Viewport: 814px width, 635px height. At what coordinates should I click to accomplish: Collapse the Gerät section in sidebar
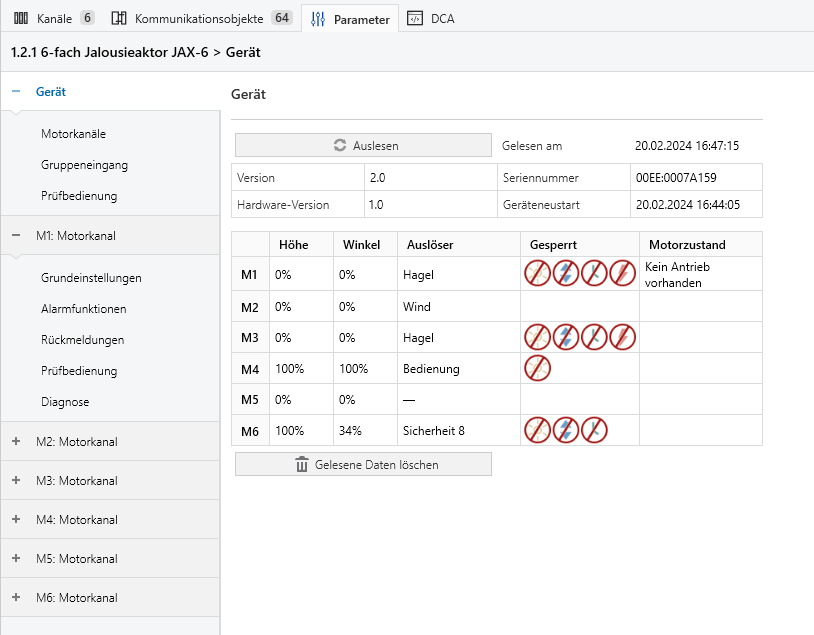point(16,92)
